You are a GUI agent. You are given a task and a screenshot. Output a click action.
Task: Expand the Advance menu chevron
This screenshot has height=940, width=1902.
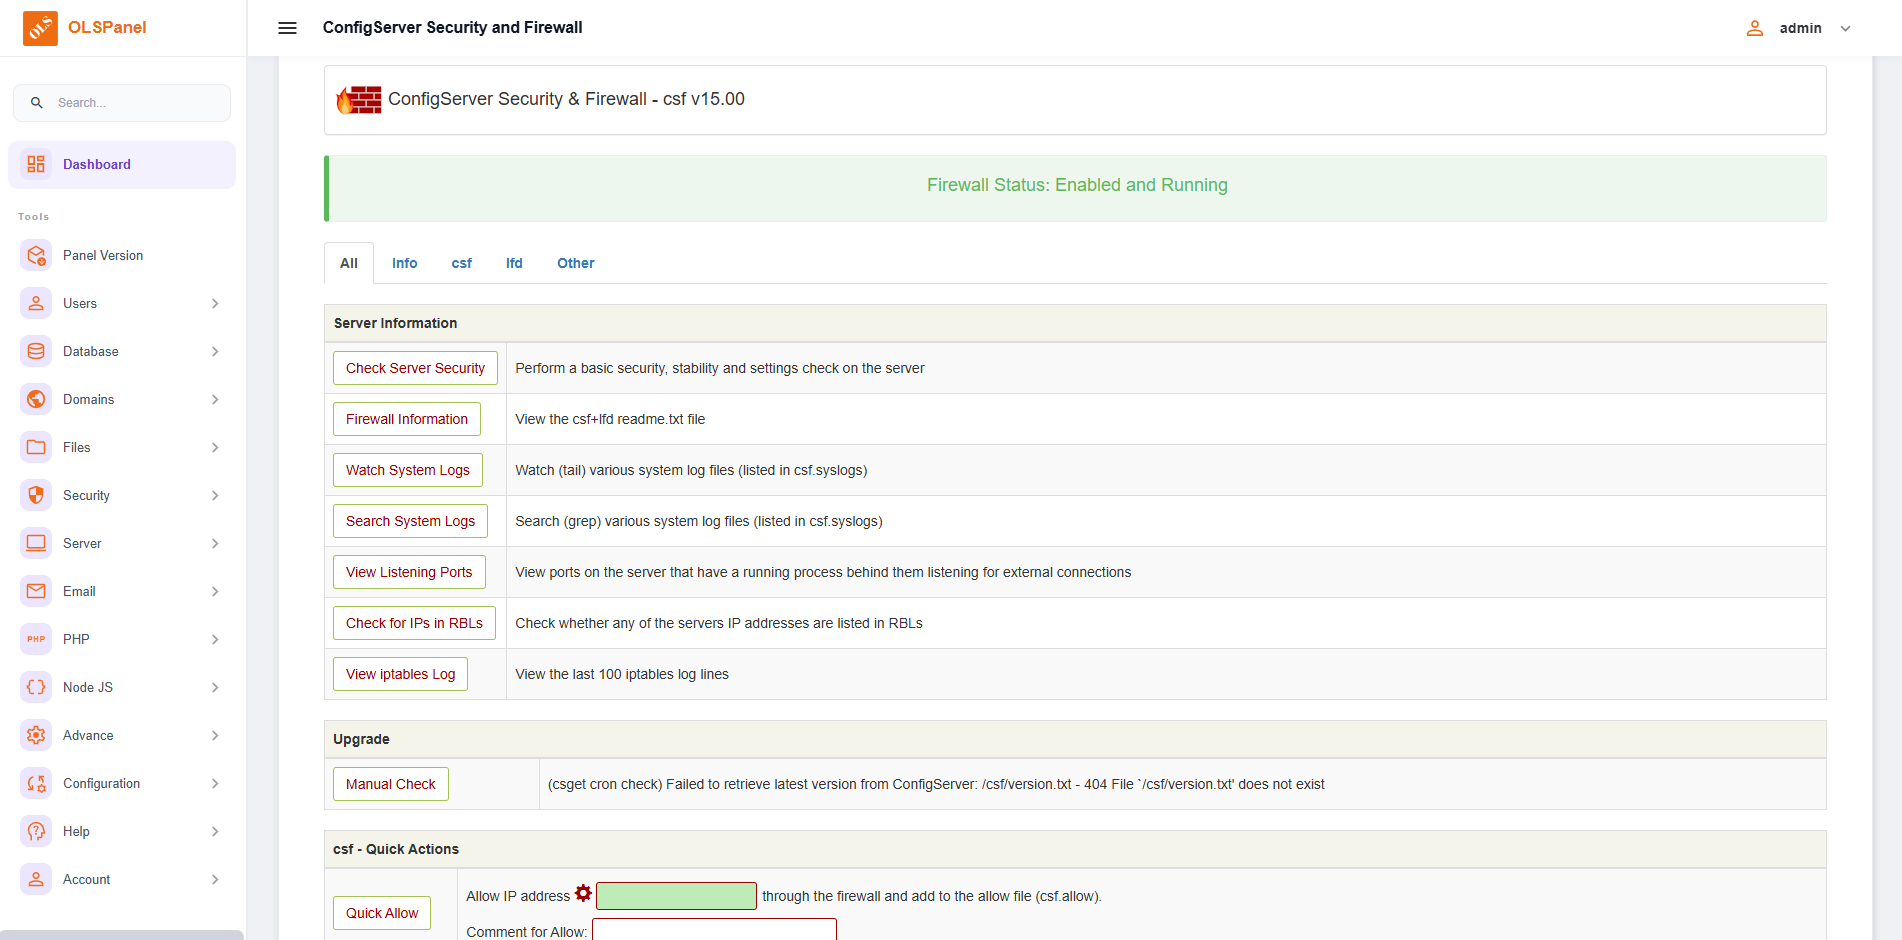coord(215,735)
